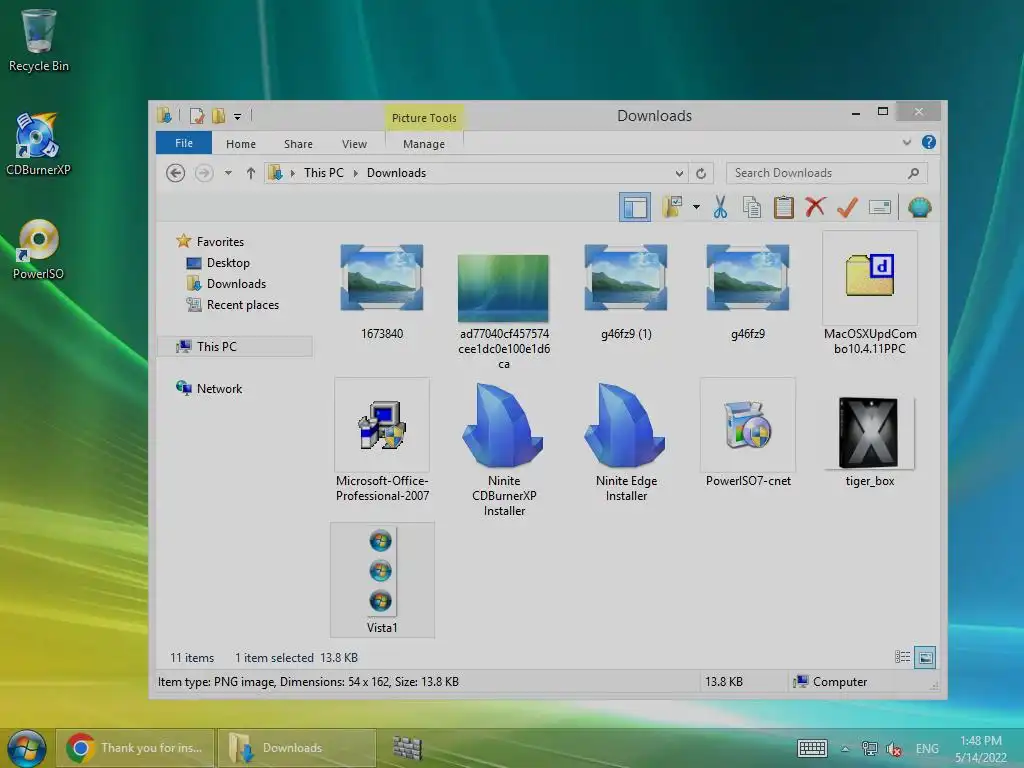This screenshot has height=768, width=1024.
Task: Open the touch keyboard tray icon
Action: (x=812, y=748)
